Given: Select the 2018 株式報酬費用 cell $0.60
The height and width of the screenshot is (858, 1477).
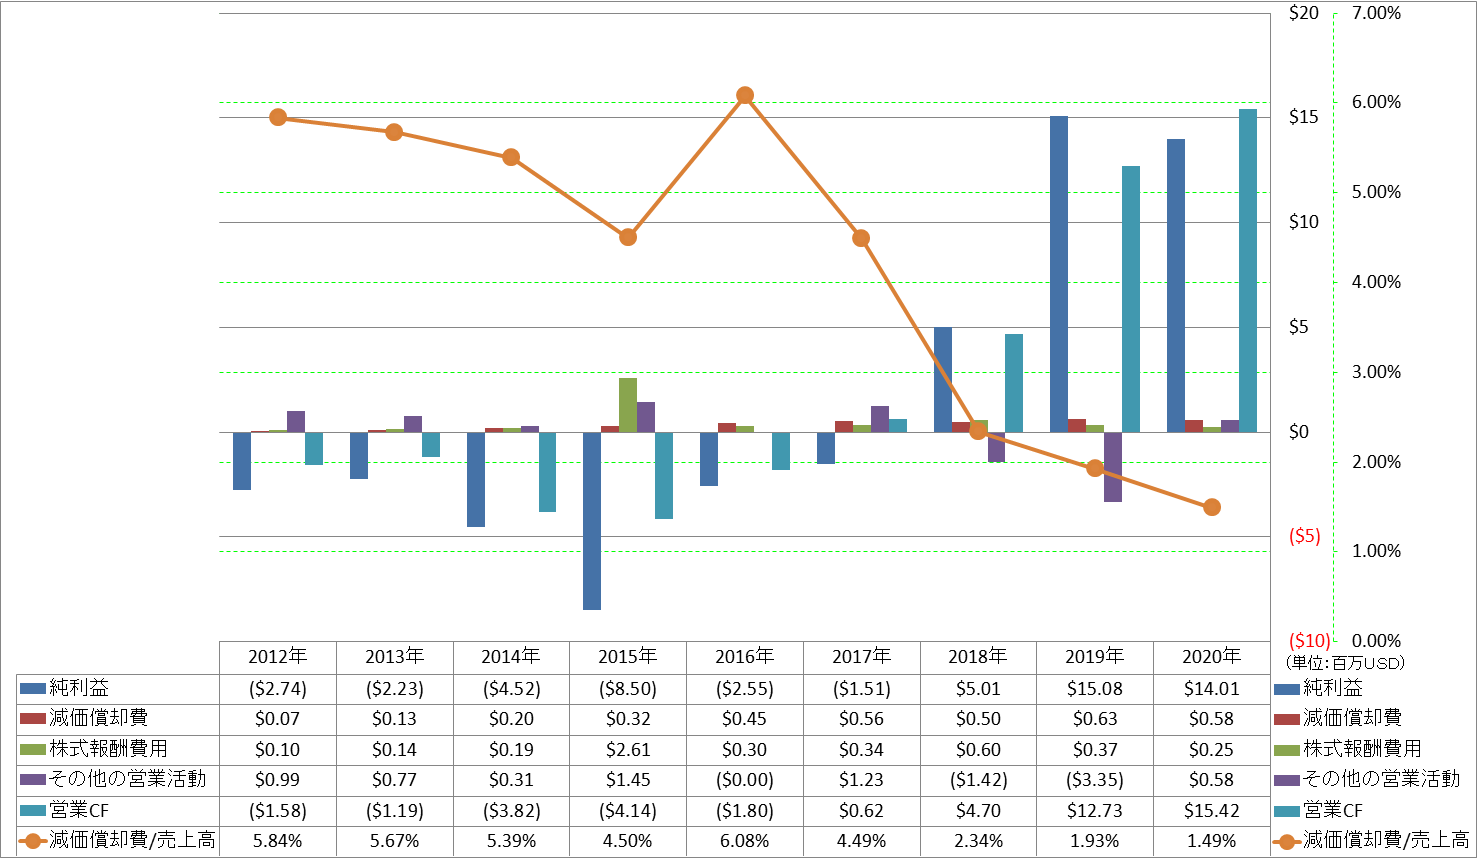Looking at the screenshot, I should [978, 750].
